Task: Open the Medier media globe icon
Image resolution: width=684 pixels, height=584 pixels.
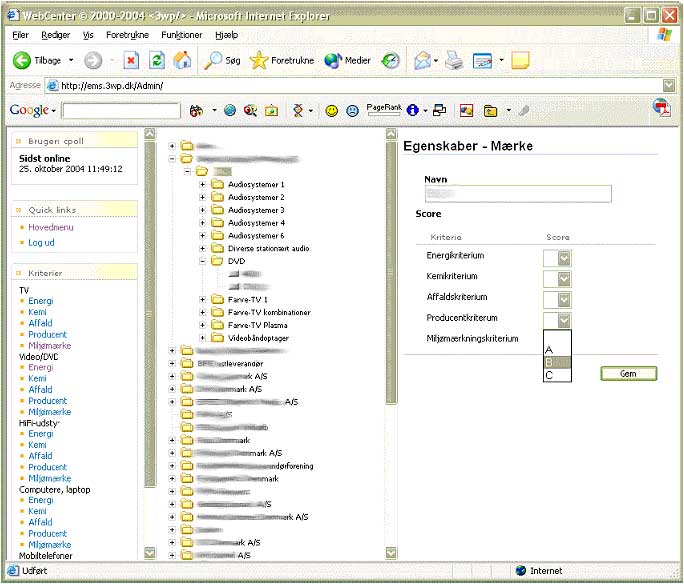Action: point(333,60)
